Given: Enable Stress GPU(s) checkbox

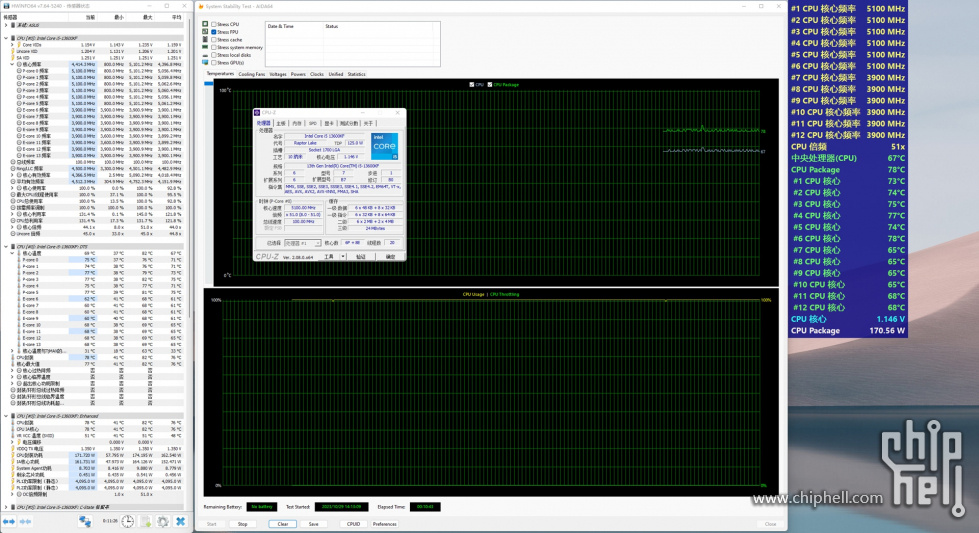Looking at the screenshot, I should pos(214,62).
